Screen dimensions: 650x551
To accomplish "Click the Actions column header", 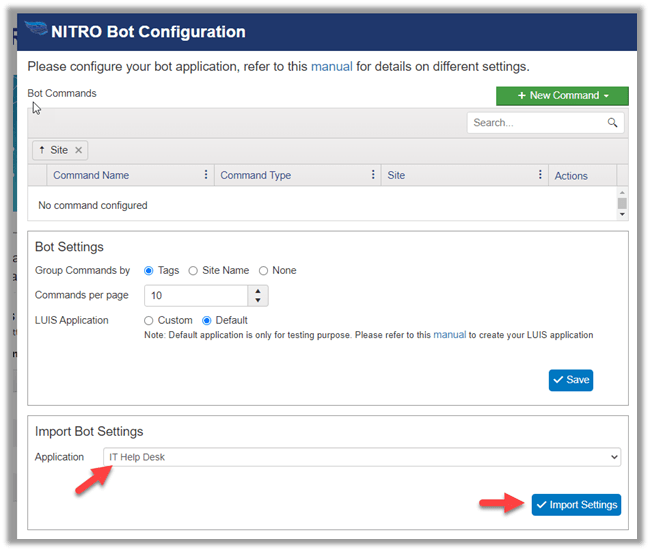I will point(571,176).
